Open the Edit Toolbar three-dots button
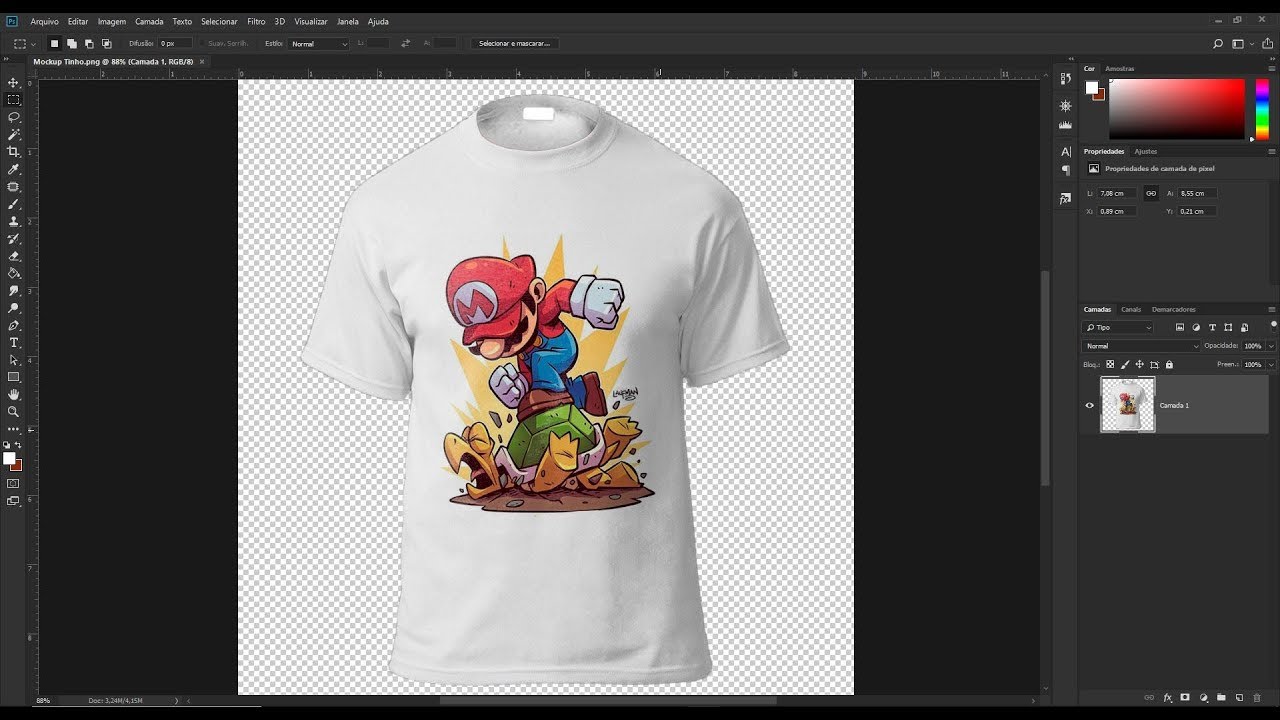This screenshot has height=720, width=1280. (x=14, y=429)
